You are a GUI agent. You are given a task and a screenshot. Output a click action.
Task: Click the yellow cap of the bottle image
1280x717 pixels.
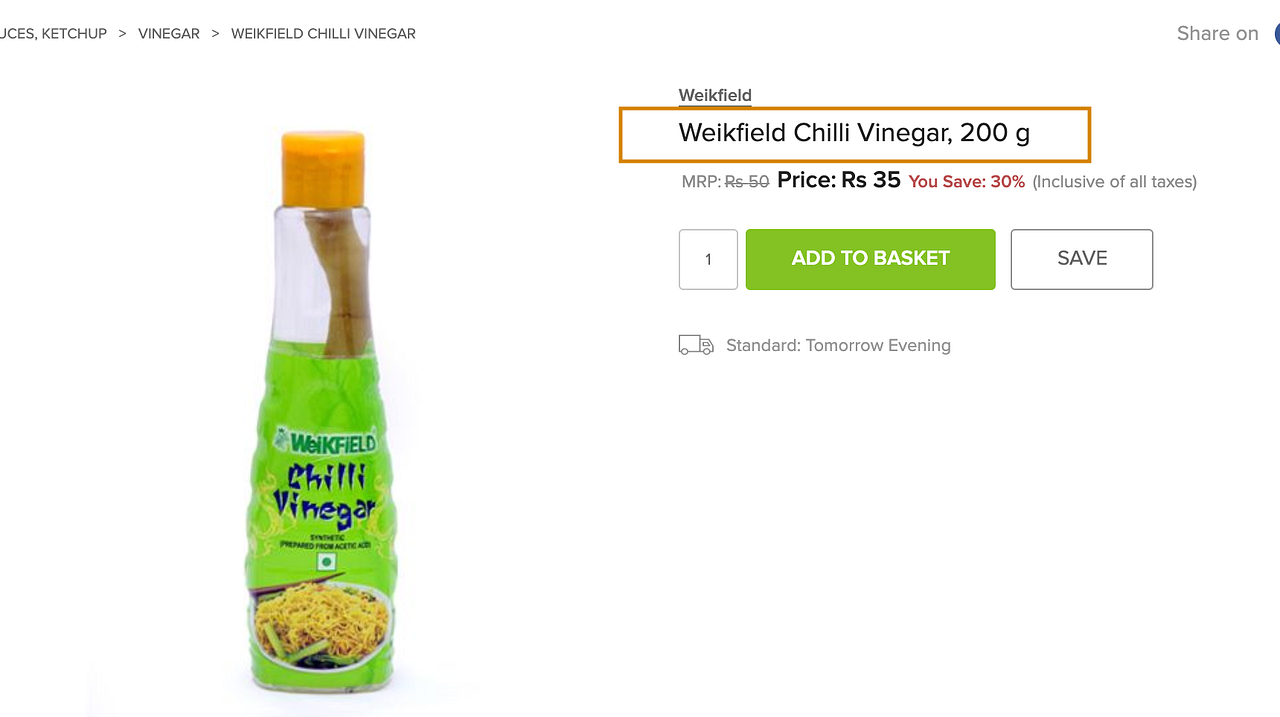(322, 167)
